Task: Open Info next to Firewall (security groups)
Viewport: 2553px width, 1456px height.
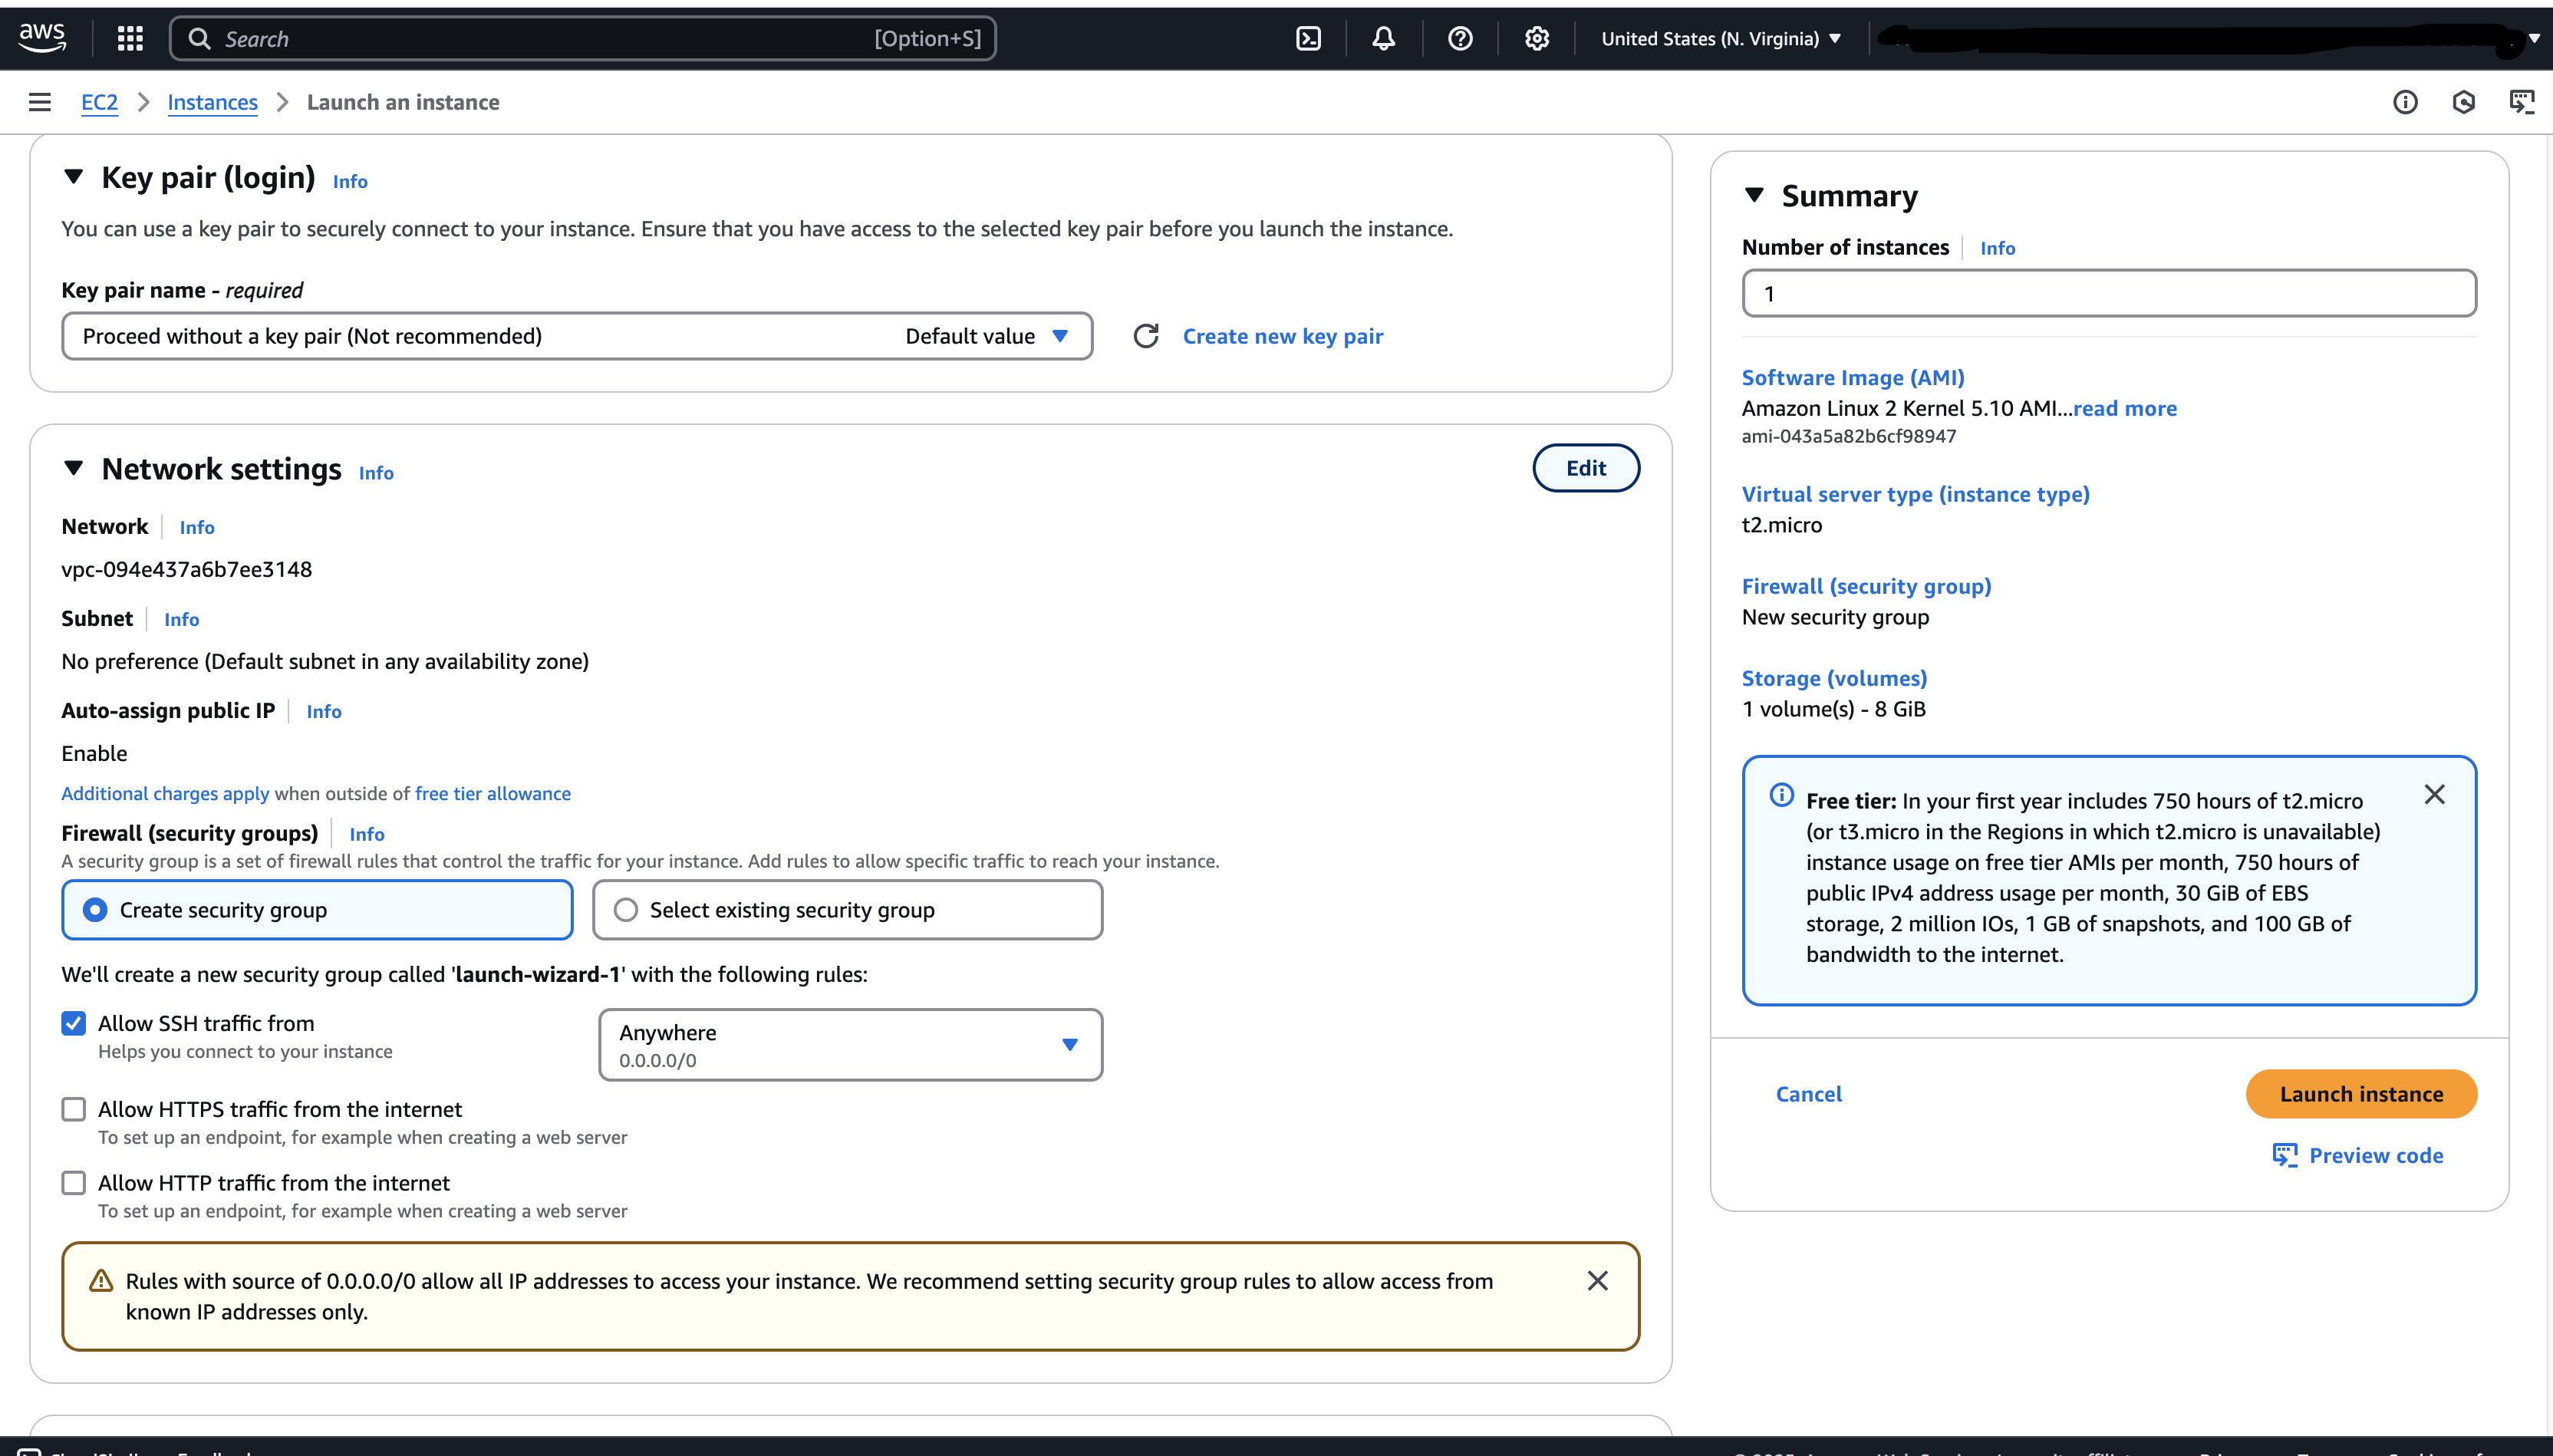Action: (367, 834)
